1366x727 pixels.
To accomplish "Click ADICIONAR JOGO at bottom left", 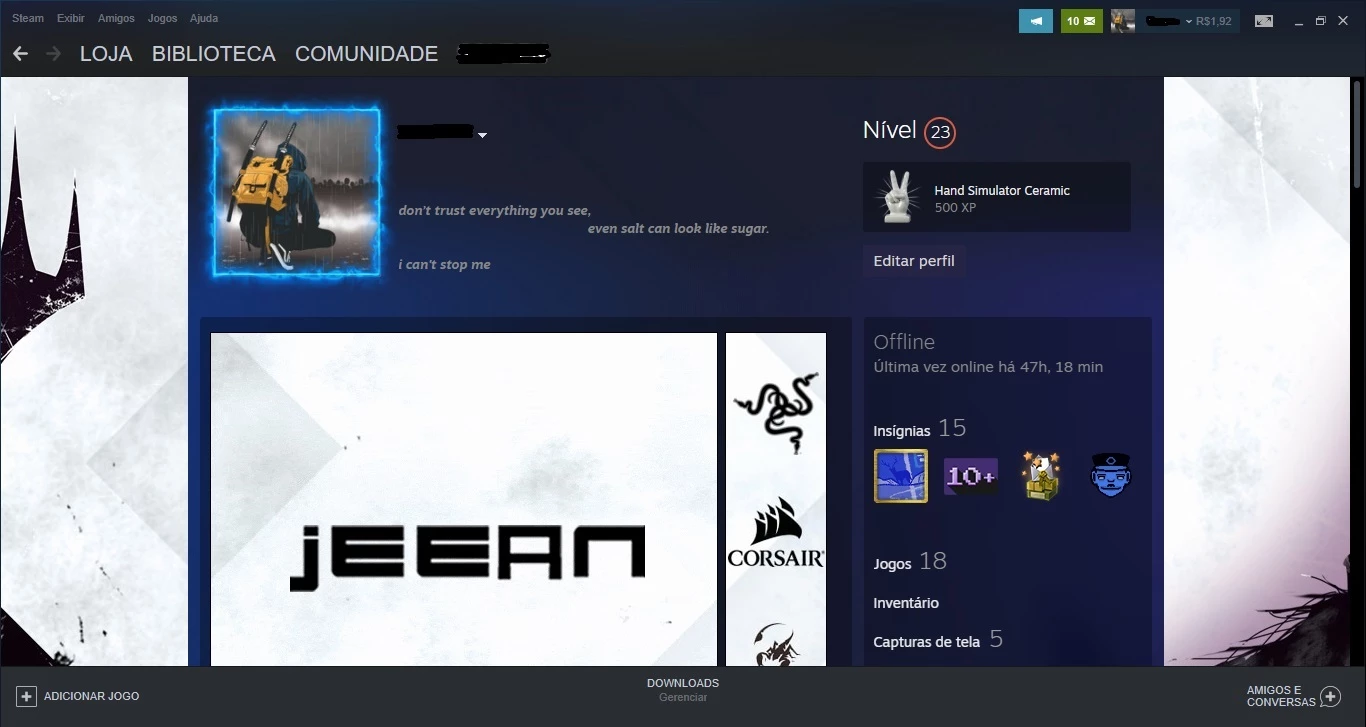I will click(x=92, y=696).
